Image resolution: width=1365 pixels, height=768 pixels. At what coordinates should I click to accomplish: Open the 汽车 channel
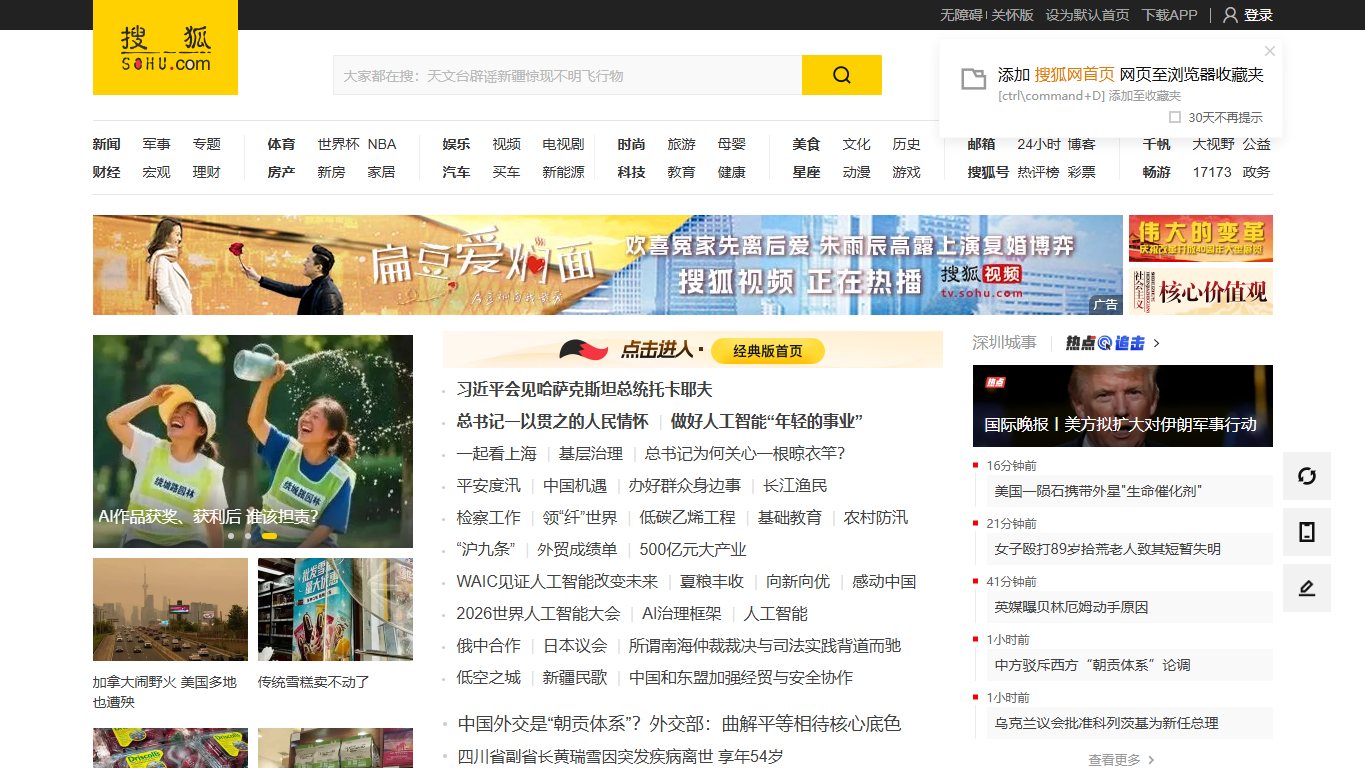click(456, 172)
